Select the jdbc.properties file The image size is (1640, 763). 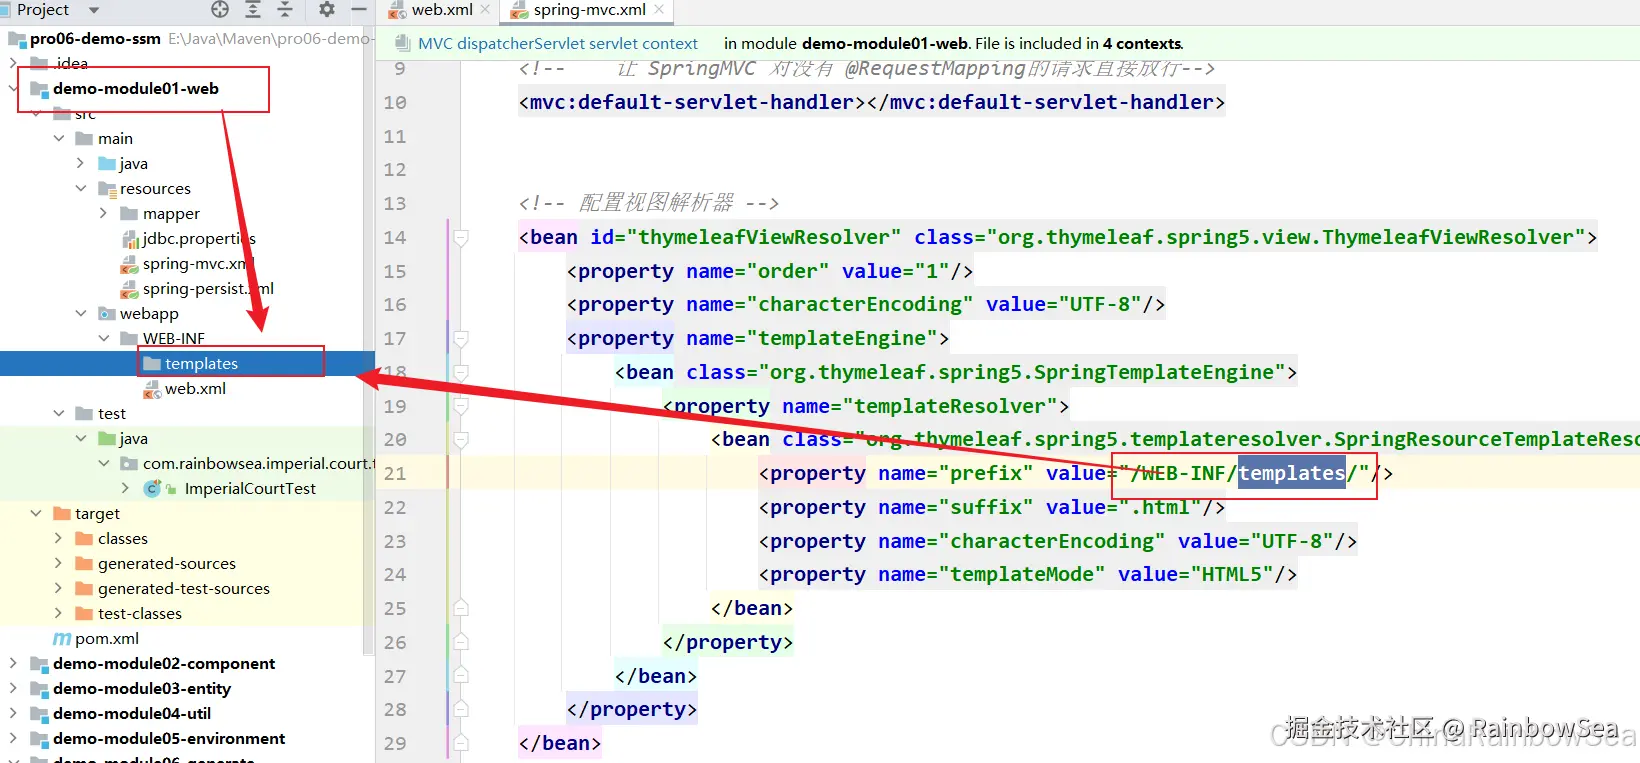(199, 239)
